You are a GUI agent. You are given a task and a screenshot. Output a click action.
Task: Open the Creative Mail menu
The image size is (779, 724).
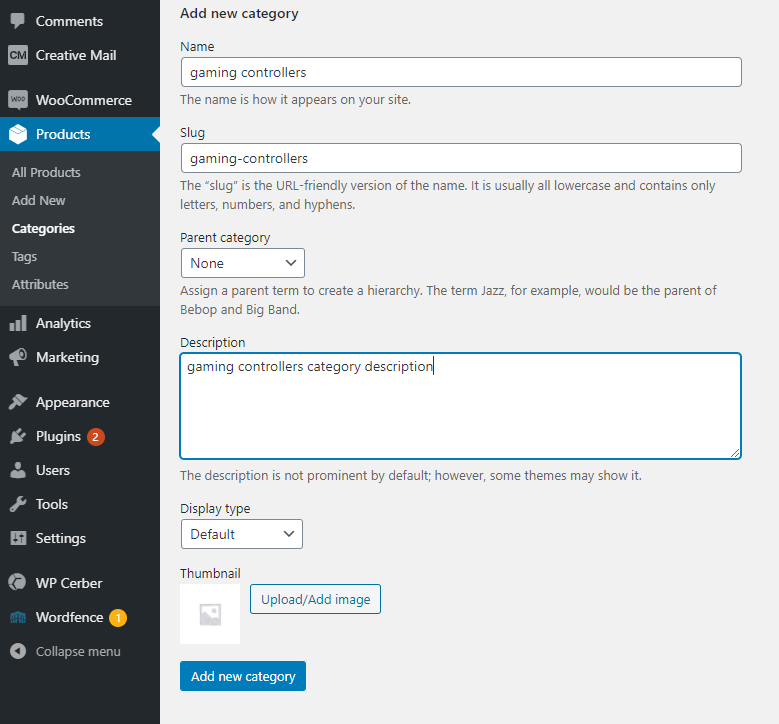pos(80,55)
